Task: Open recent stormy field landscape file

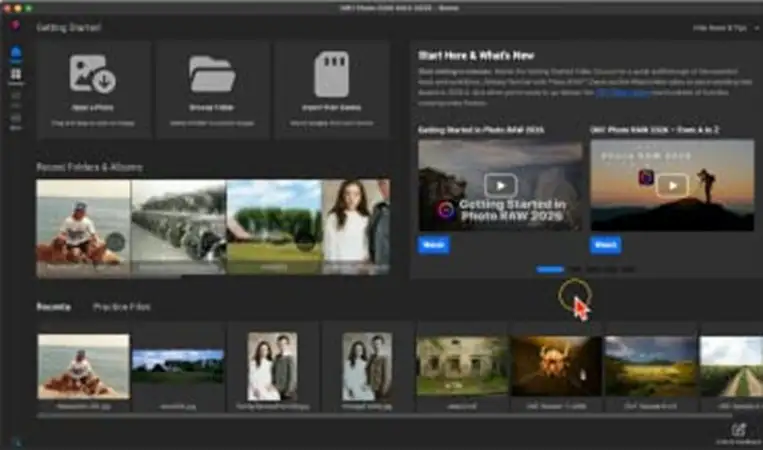Action: (x=651, y=366)
